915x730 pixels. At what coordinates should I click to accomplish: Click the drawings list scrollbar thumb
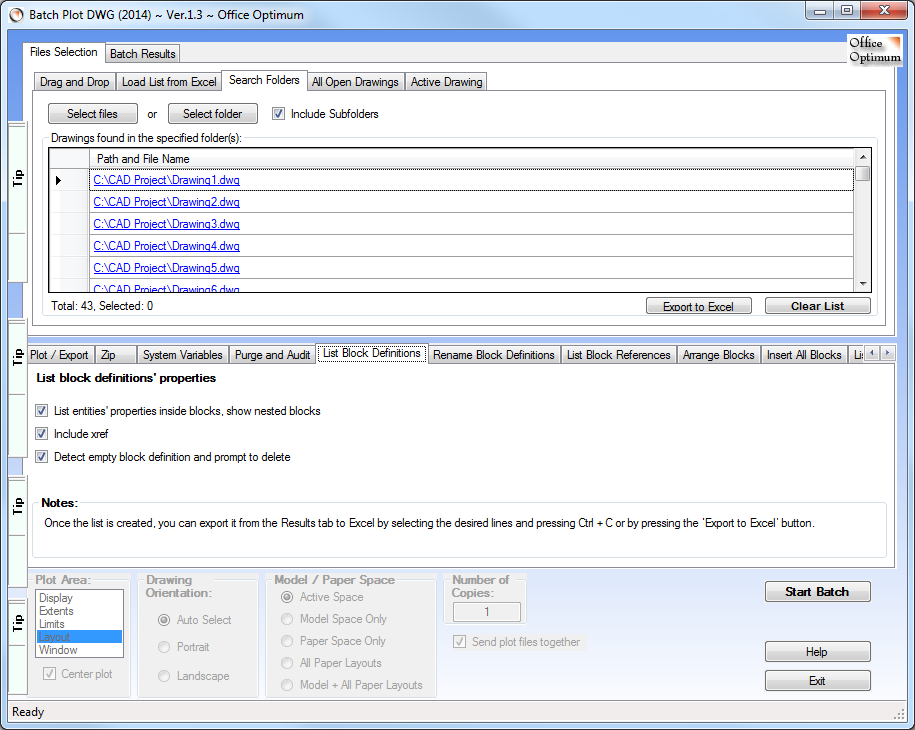click(x=862, y=174)
